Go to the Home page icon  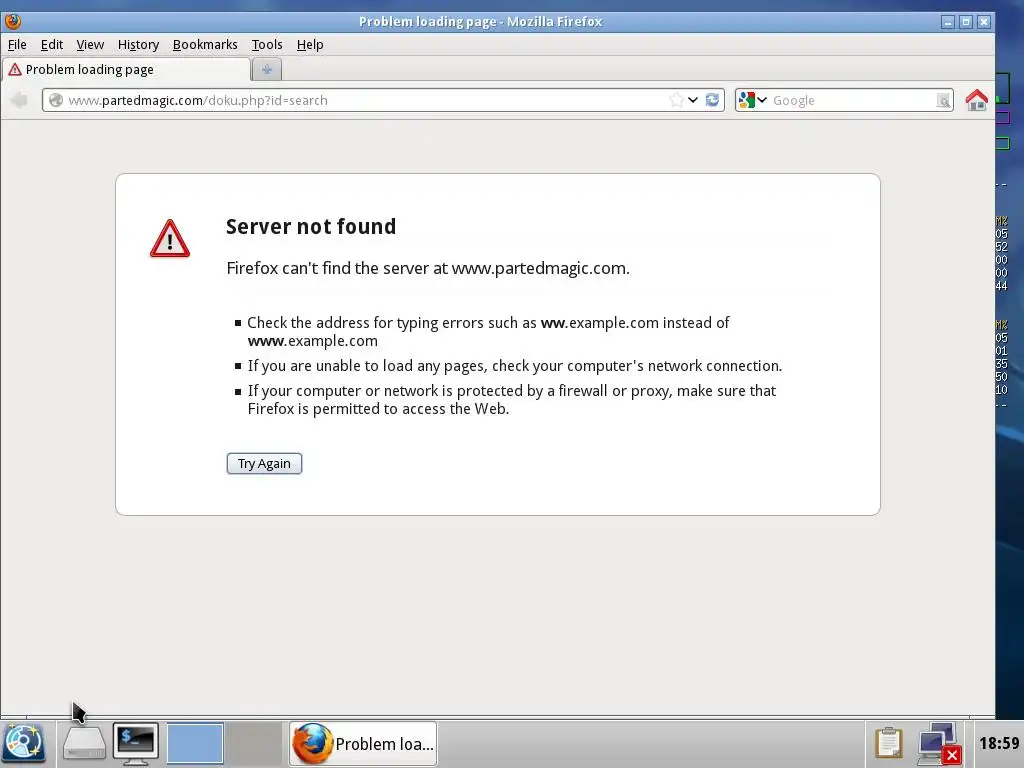click(976, 100)
